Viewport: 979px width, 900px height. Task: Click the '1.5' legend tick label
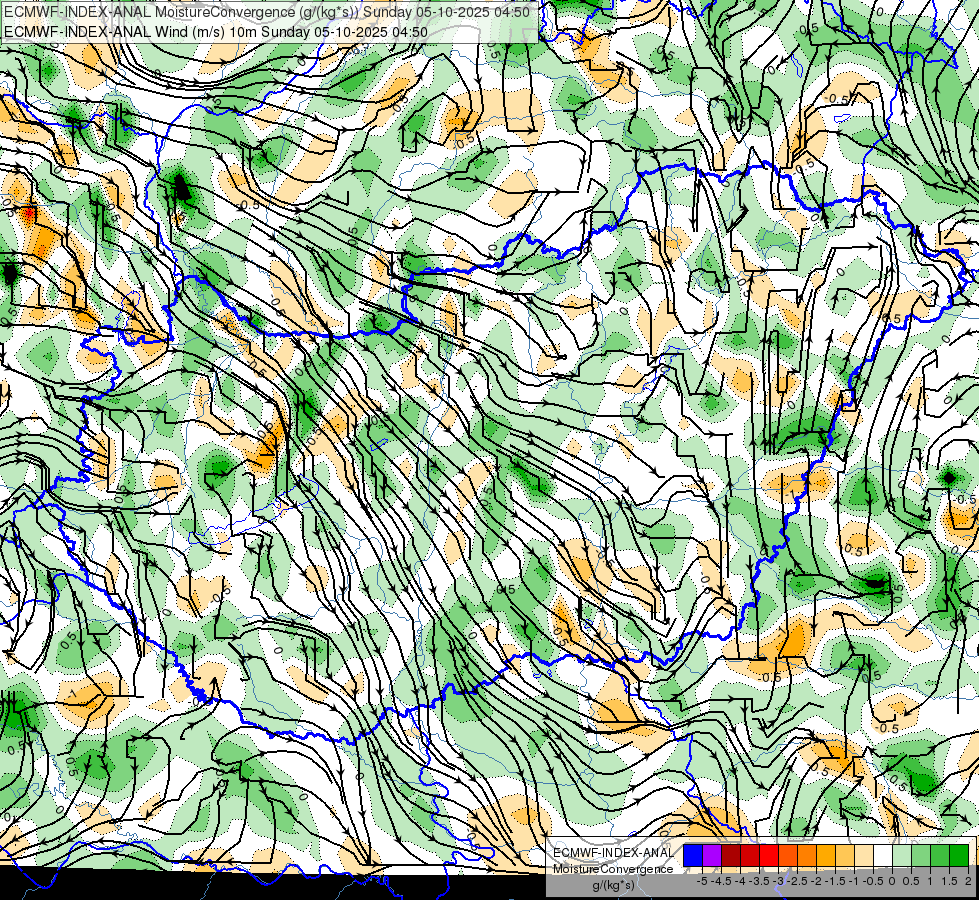coord(950,881)
